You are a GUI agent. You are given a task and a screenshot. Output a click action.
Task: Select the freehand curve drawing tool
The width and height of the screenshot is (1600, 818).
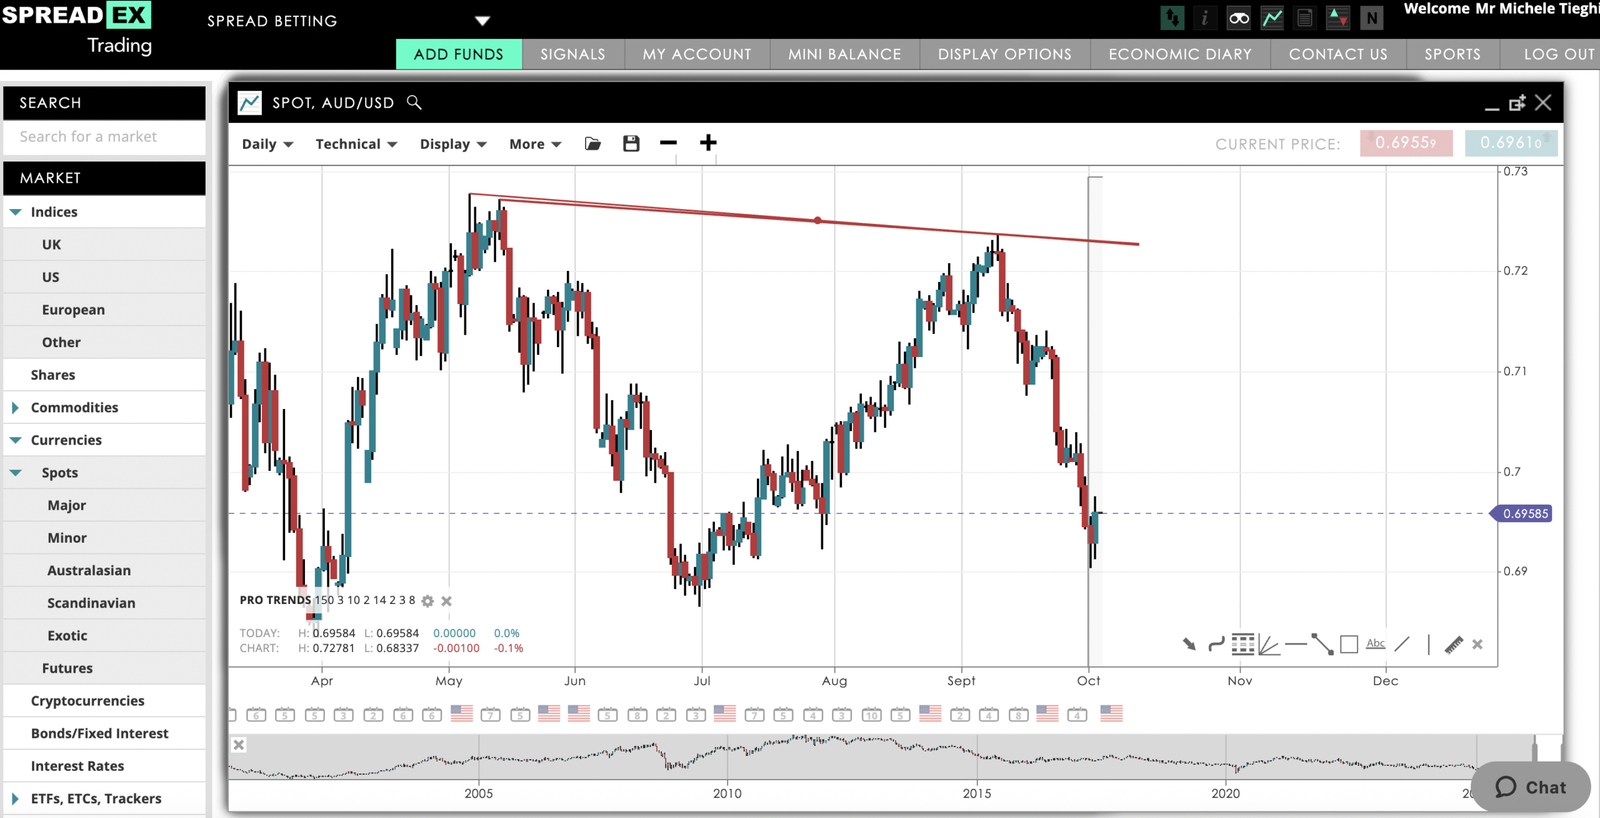click(x=1216, y=644)
